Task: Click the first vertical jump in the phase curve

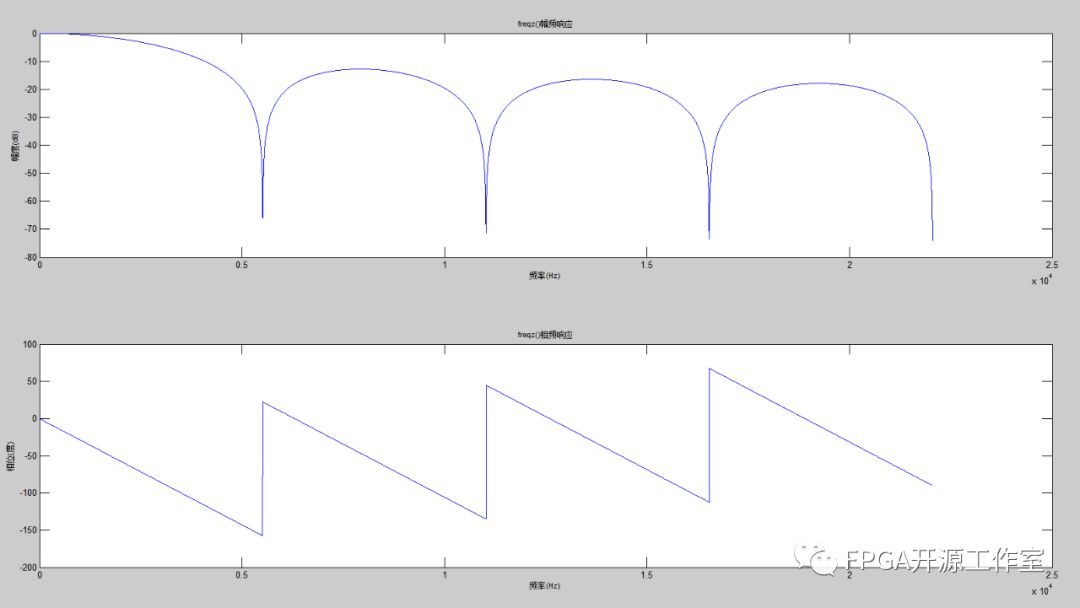Action: (x=262, y=470)
